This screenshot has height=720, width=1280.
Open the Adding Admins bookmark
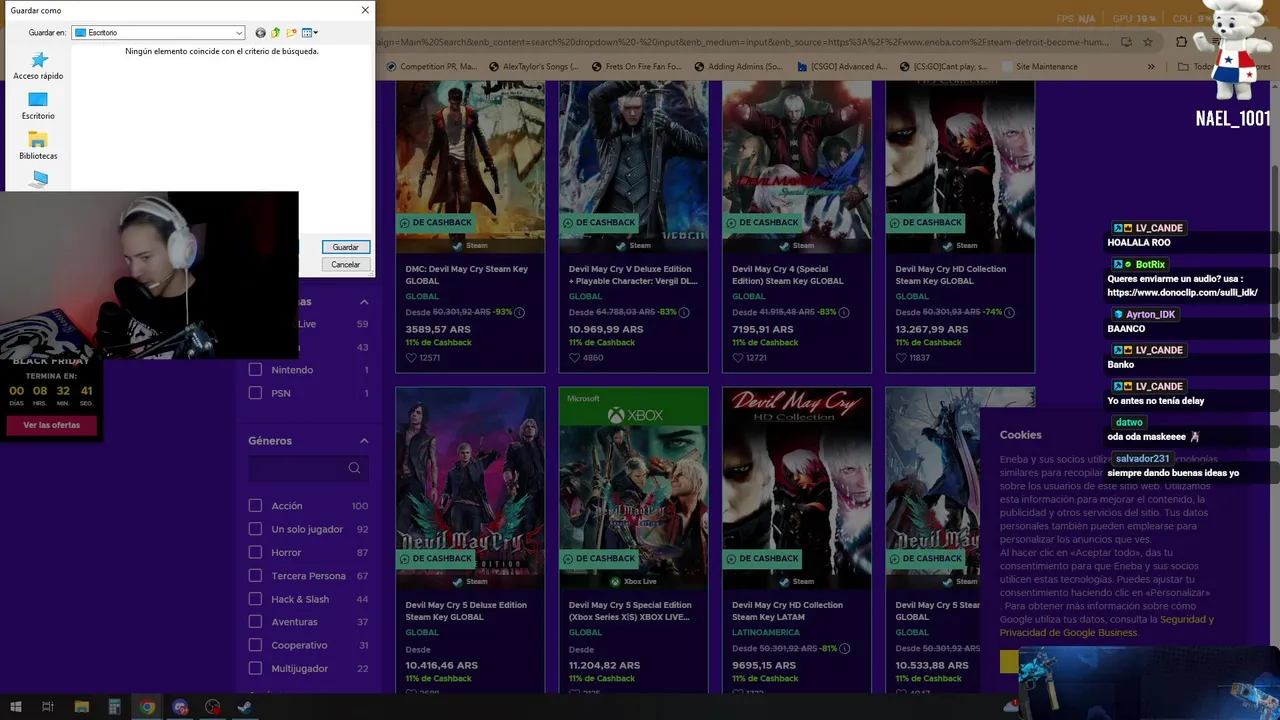click(738, 67)
